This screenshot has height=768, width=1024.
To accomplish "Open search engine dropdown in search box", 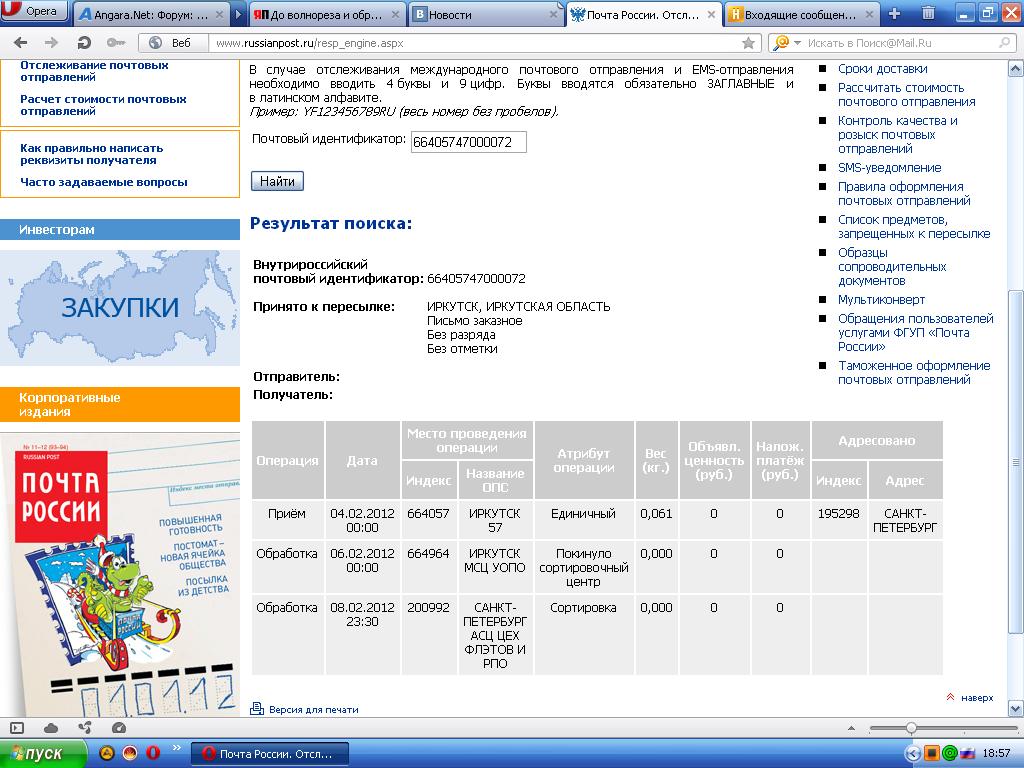I will click(x=797, y=43).
